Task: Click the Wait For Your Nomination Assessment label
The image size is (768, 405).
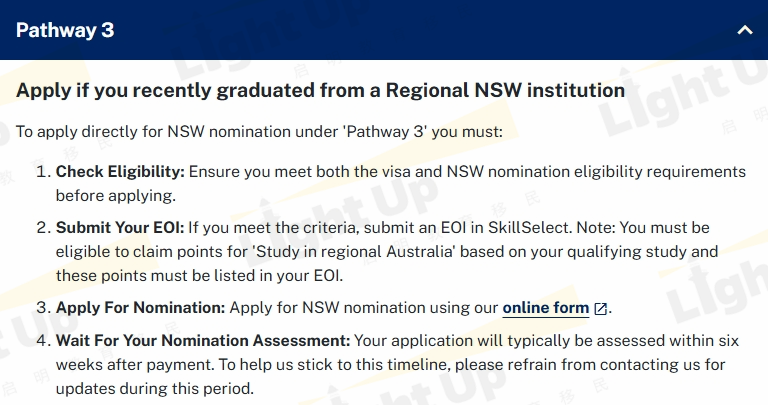Action: pyautogui.click(x=202, y=341)
